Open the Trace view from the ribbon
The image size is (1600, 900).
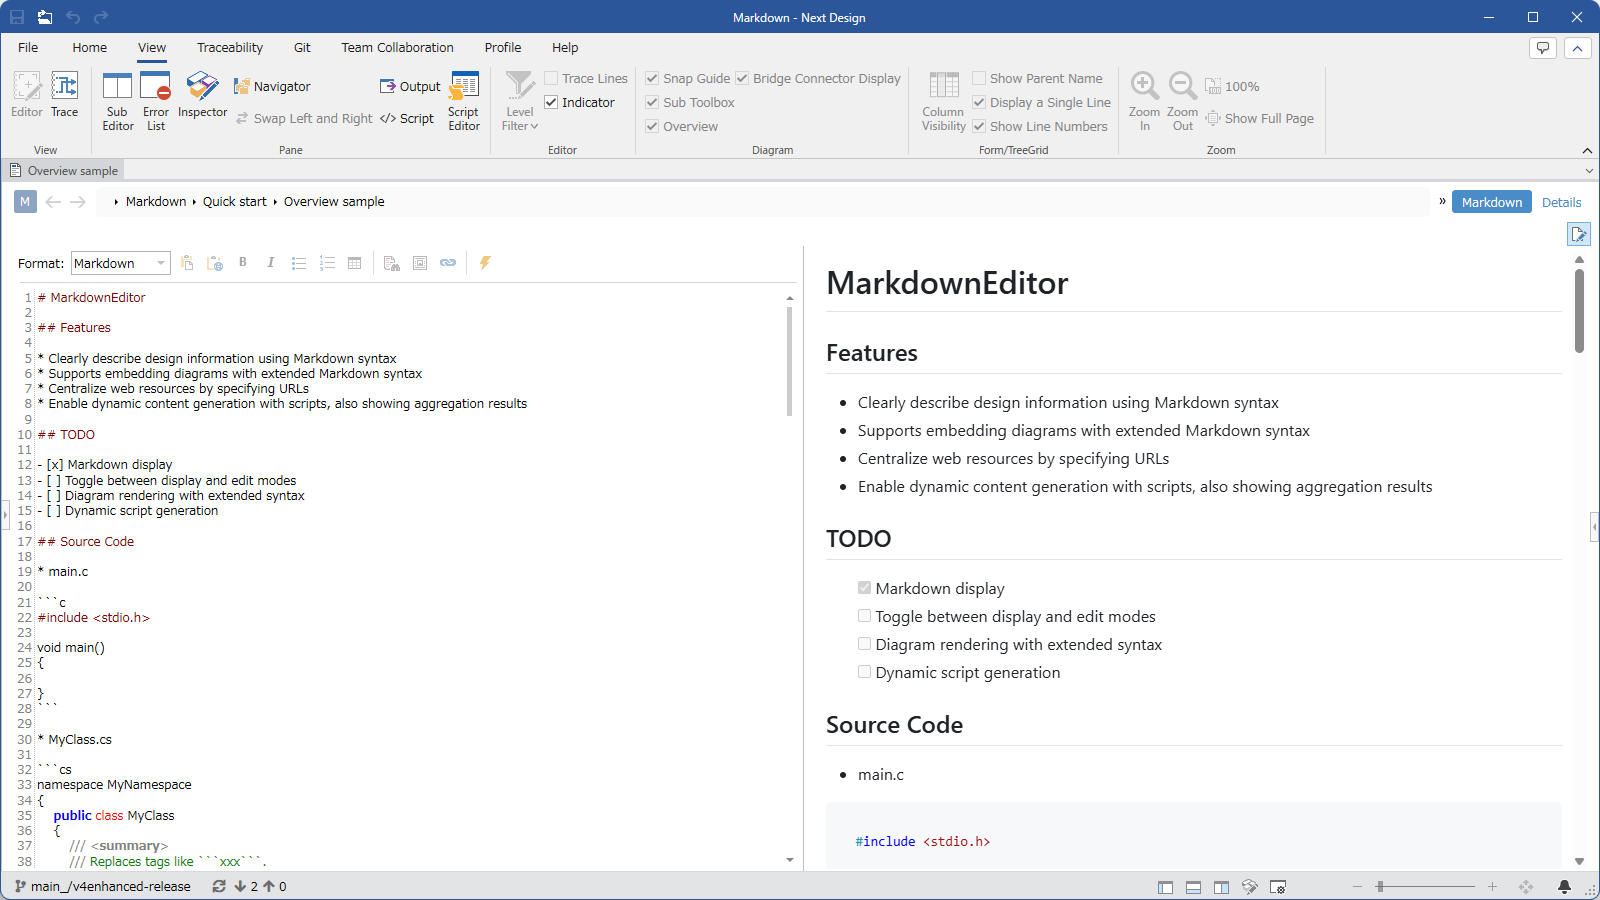click(65, 97)
